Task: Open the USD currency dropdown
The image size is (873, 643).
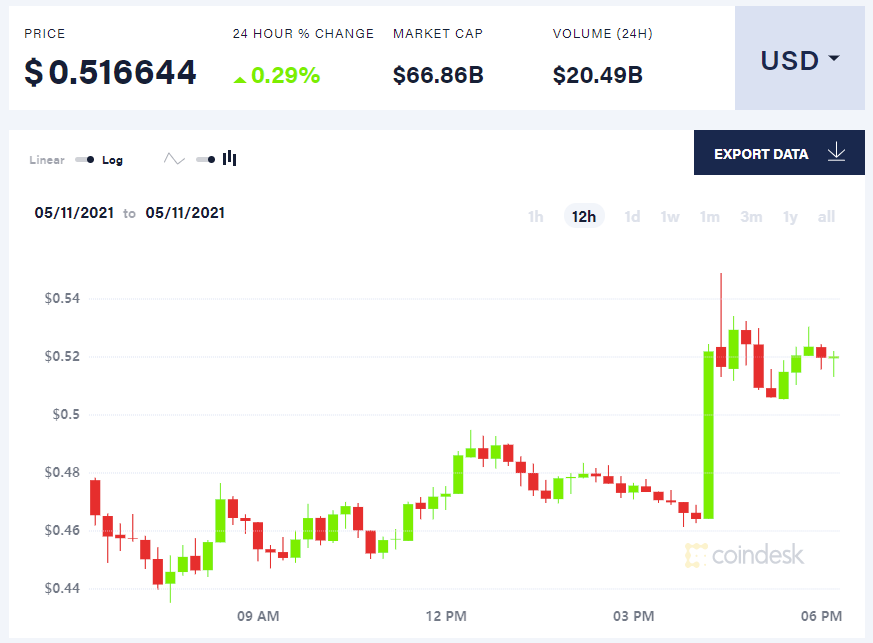Action: tap(799, 60)
